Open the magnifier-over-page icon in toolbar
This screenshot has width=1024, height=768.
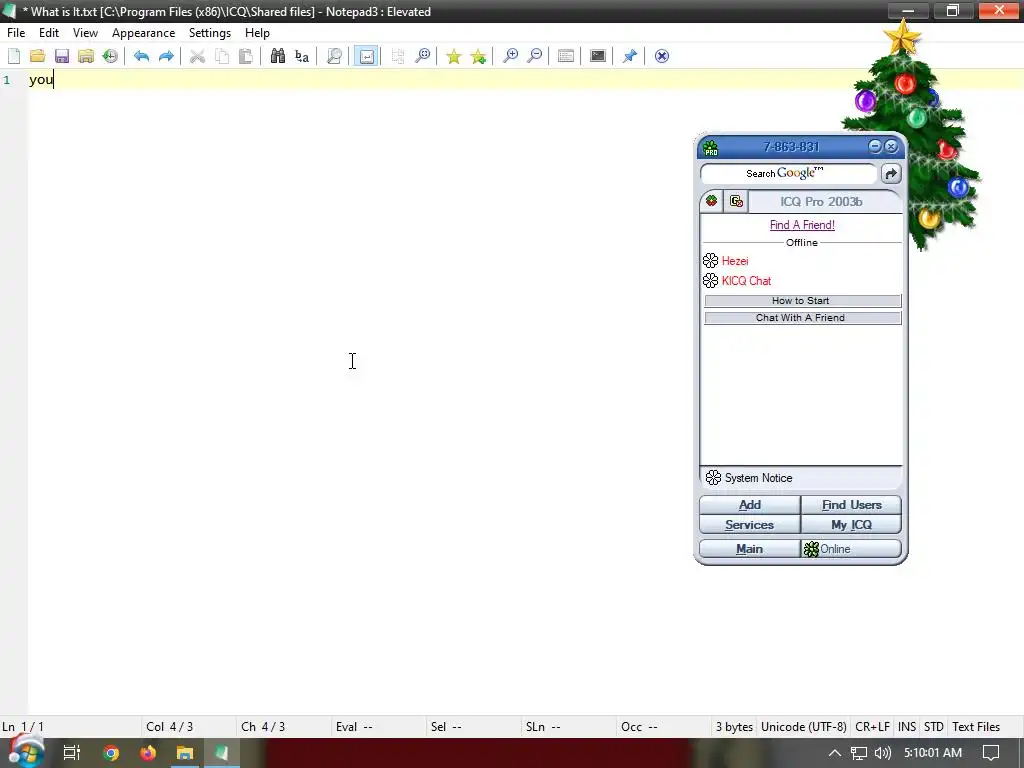[334, 56]
